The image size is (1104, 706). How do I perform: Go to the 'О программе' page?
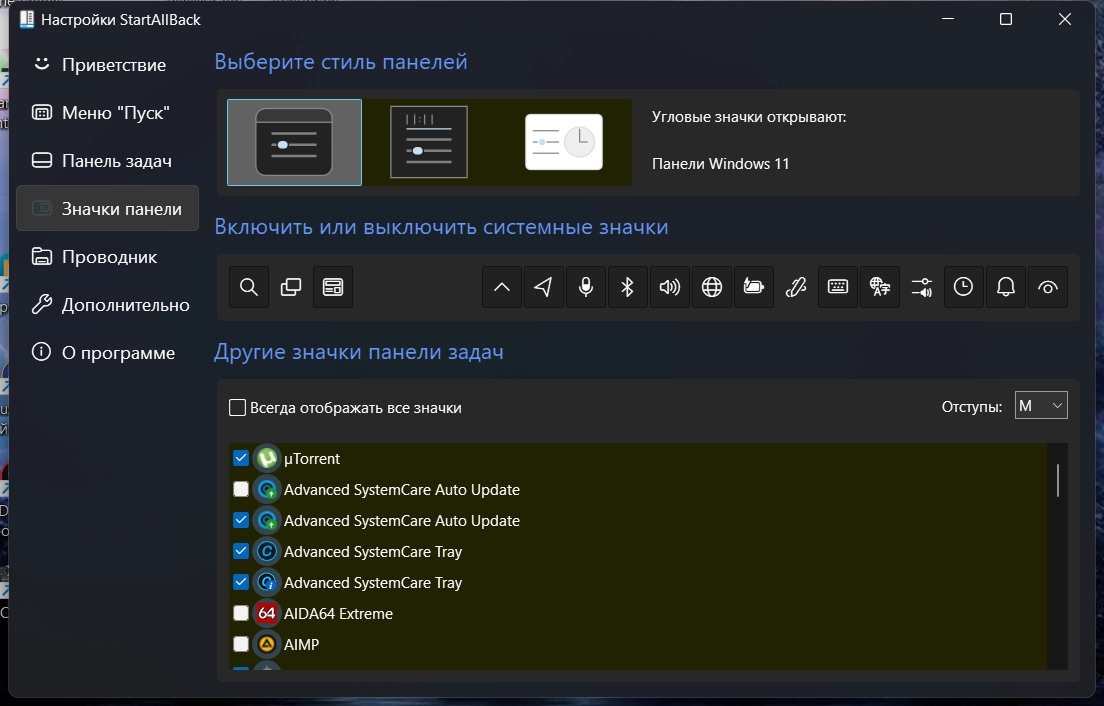pyautogui.click(x=118, y=353)
